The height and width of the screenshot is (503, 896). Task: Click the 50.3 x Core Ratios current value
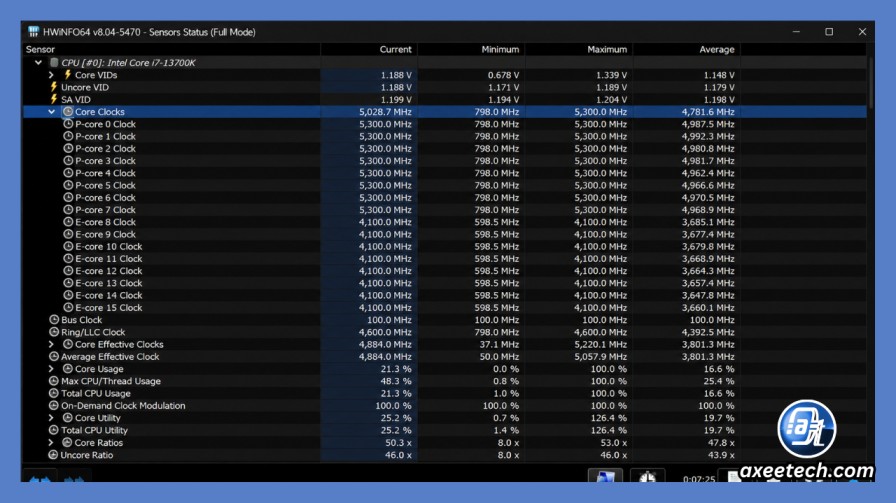(398, 442)
